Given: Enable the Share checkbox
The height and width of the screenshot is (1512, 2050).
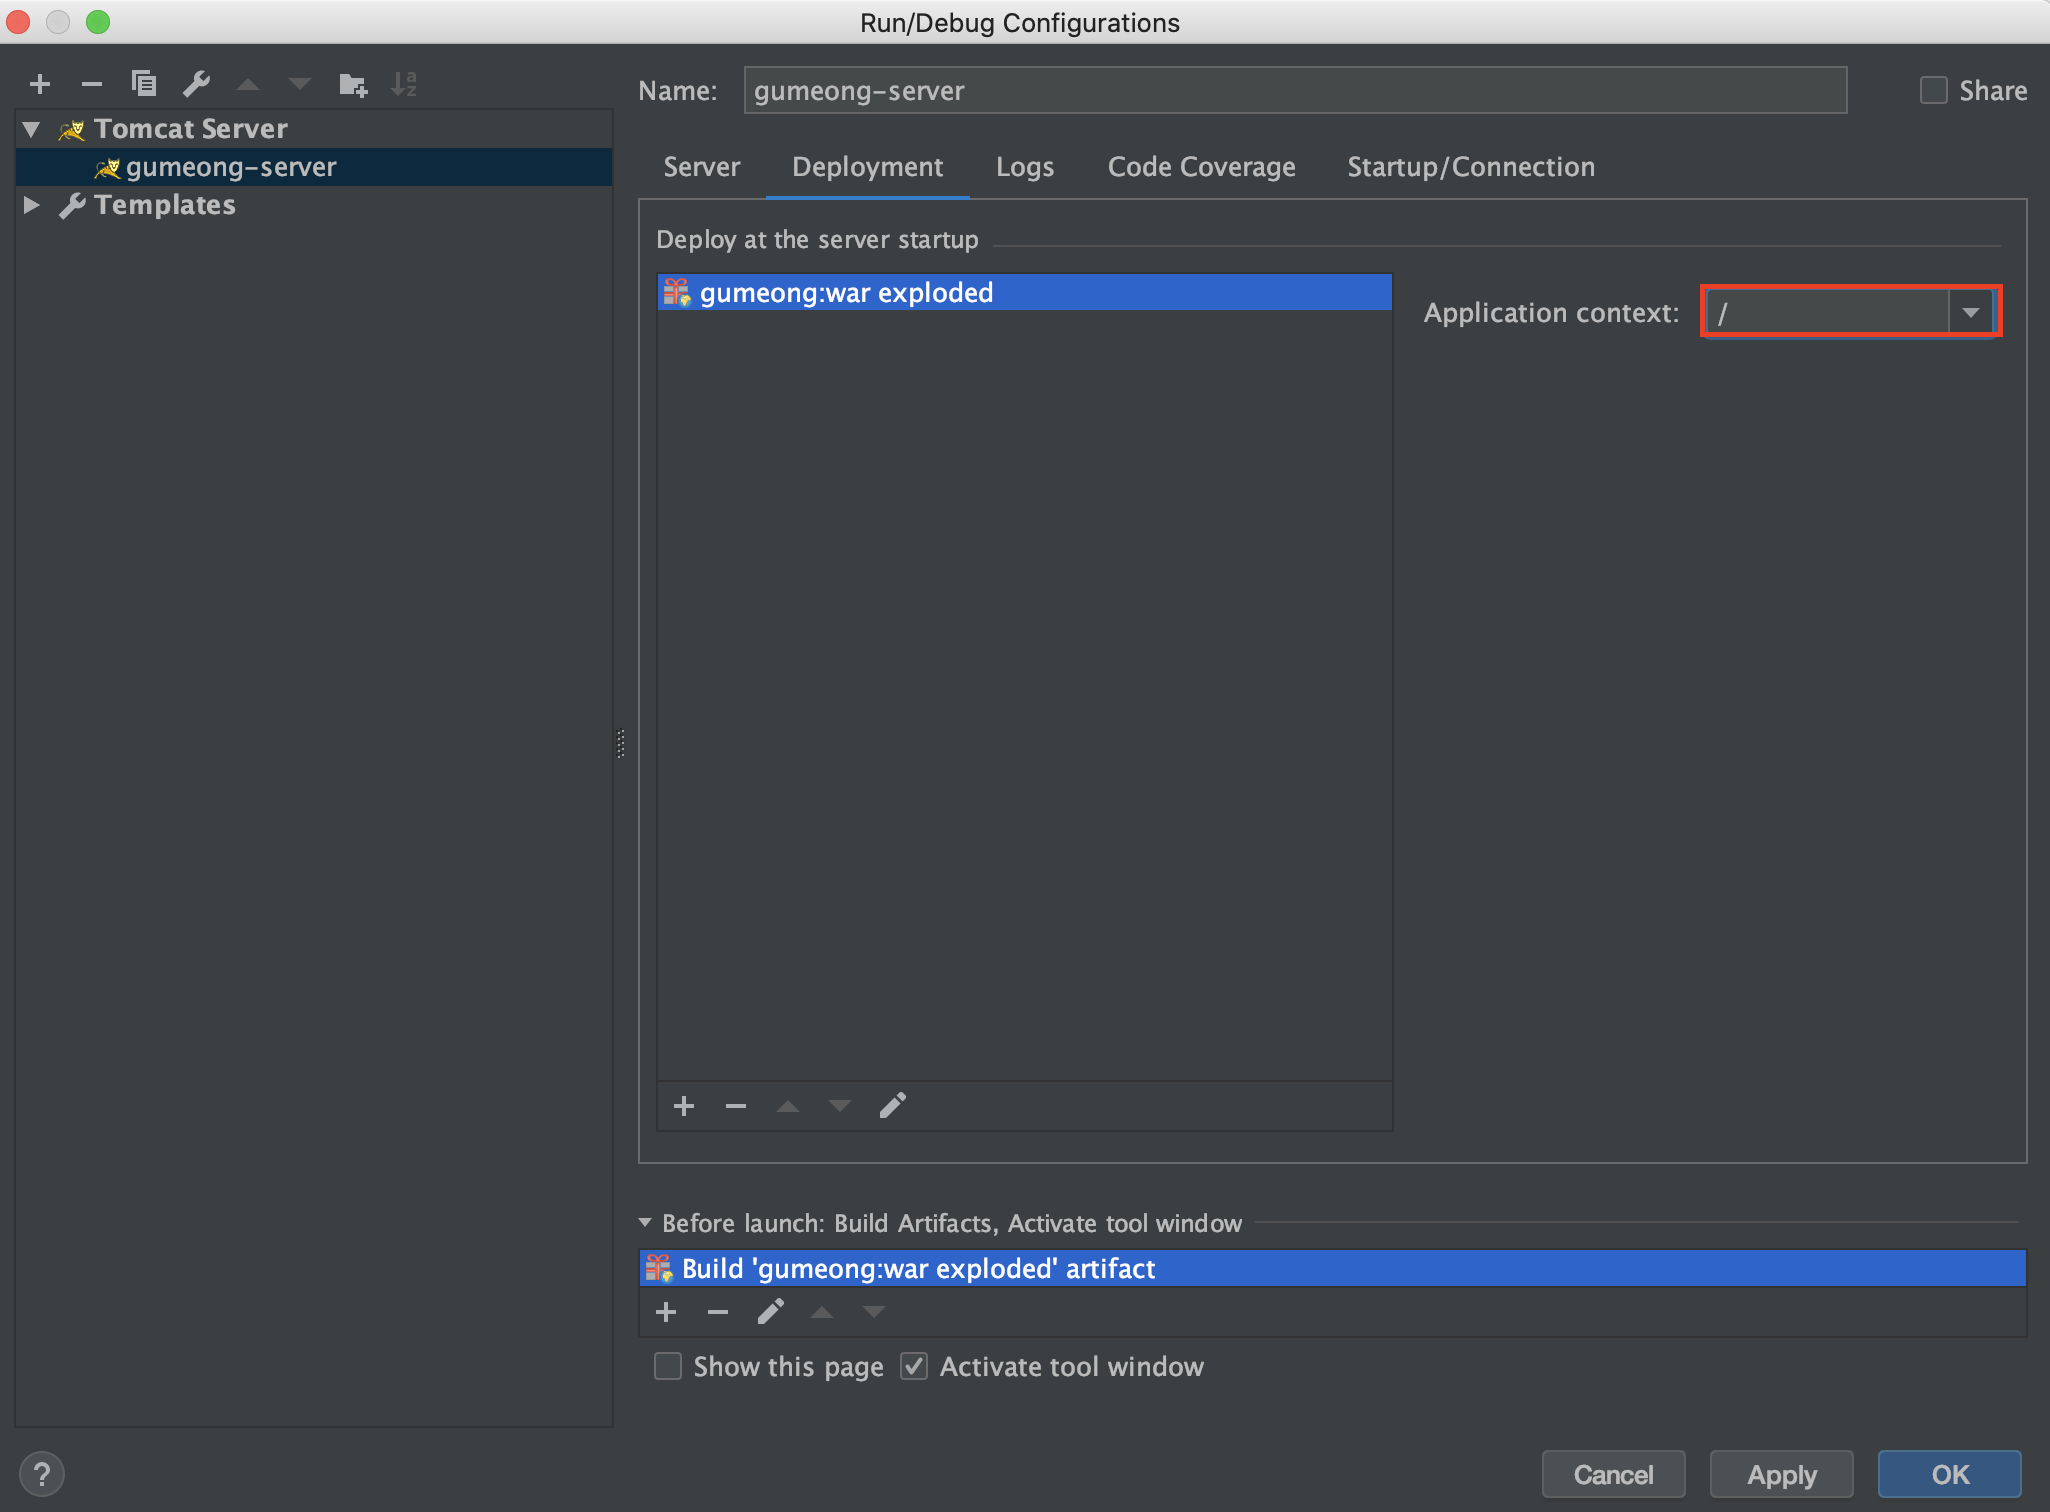Looking at the screenshot, I should (1934, 91).
